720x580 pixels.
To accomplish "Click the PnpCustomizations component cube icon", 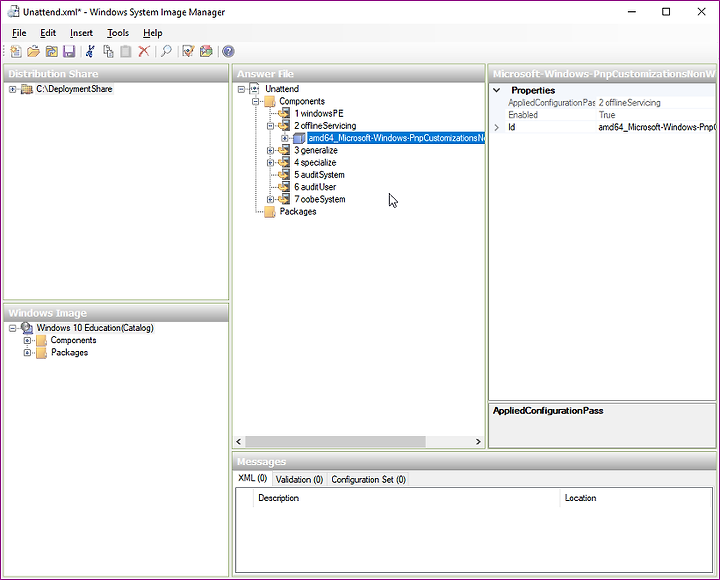I will click(x=299, y=138).
